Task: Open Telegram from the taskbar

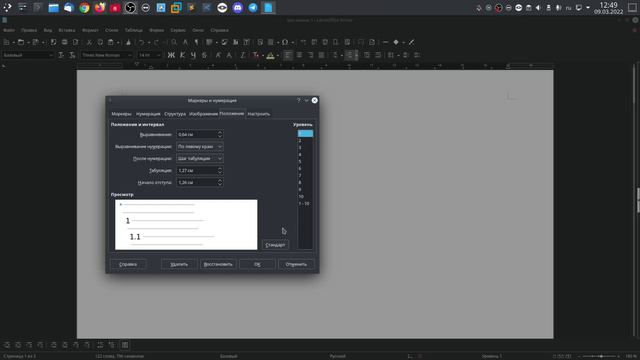Action: pos(253,8)
